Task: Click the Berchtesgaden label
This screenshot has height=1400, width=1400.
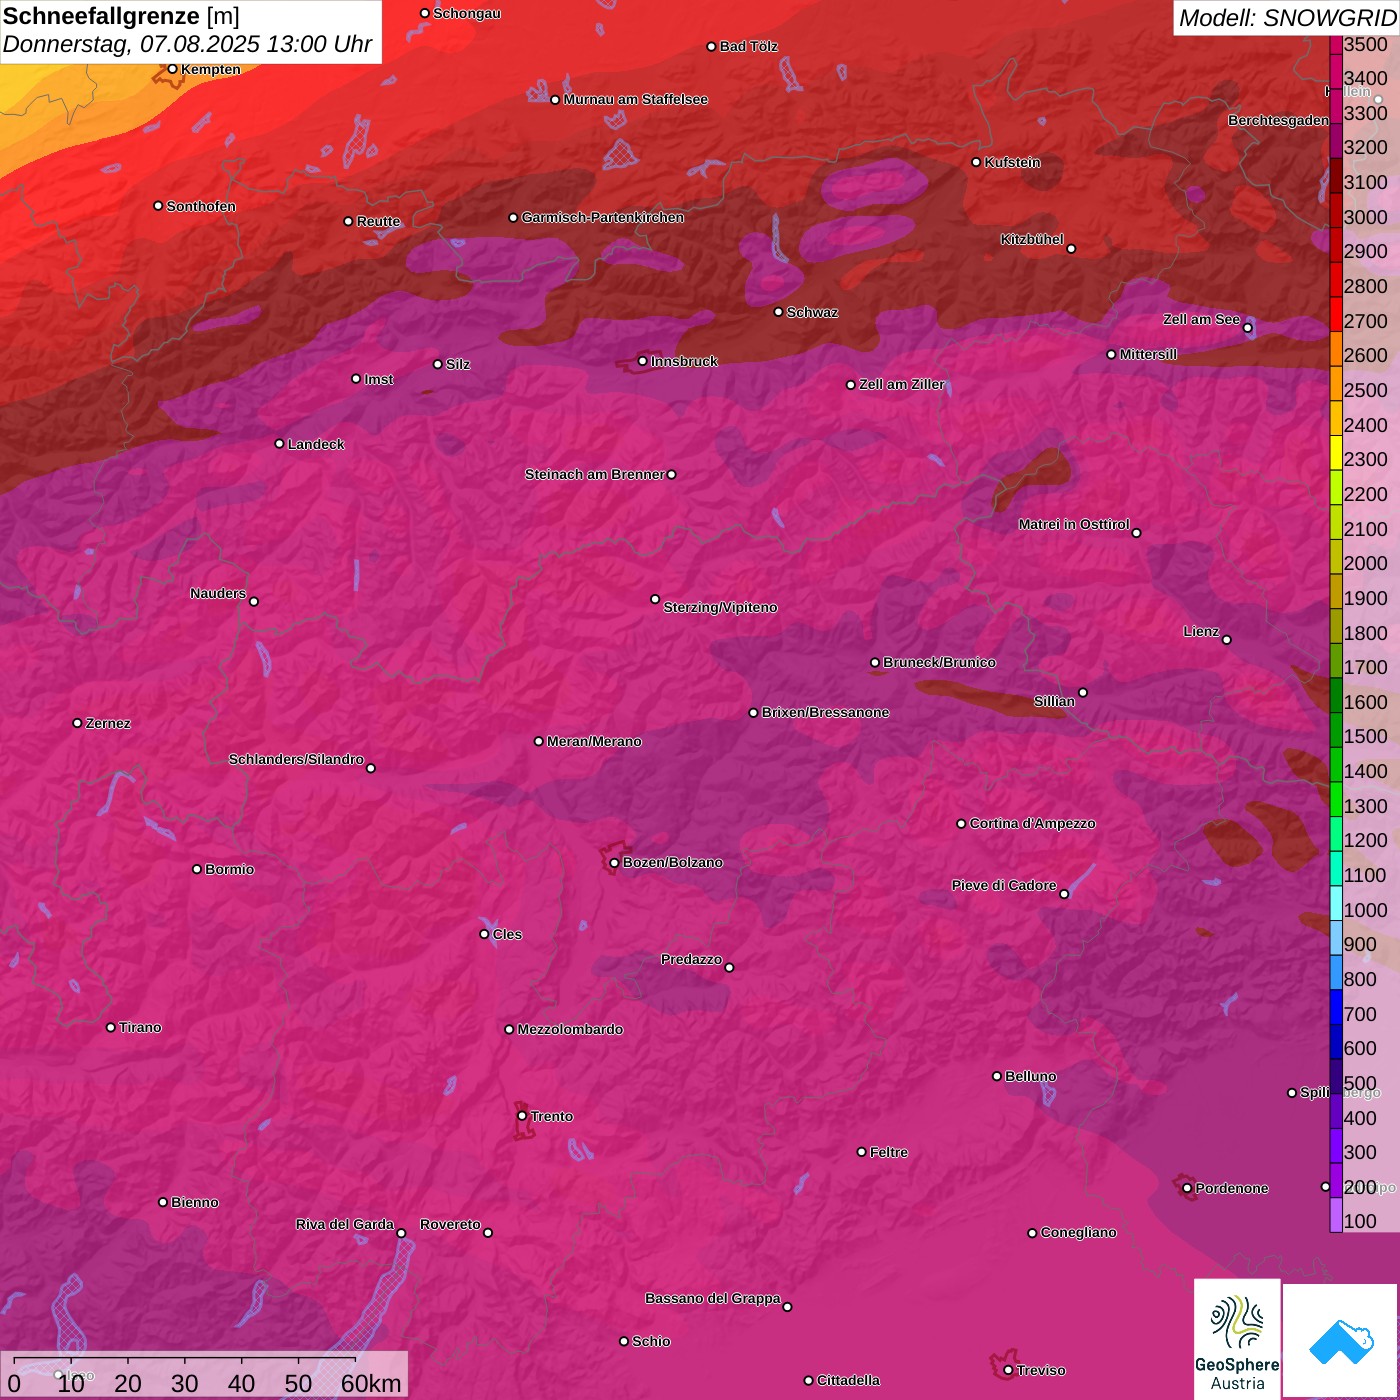Action: (x=1279, y=120)
